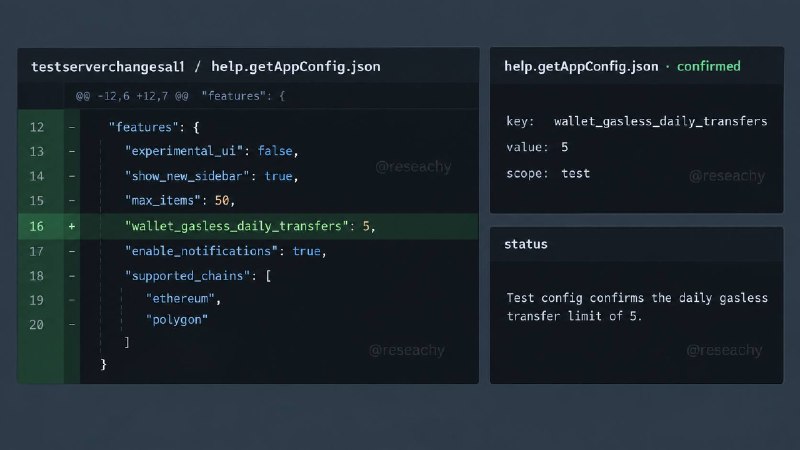Click the green confirmed status label

coord(709,66)
